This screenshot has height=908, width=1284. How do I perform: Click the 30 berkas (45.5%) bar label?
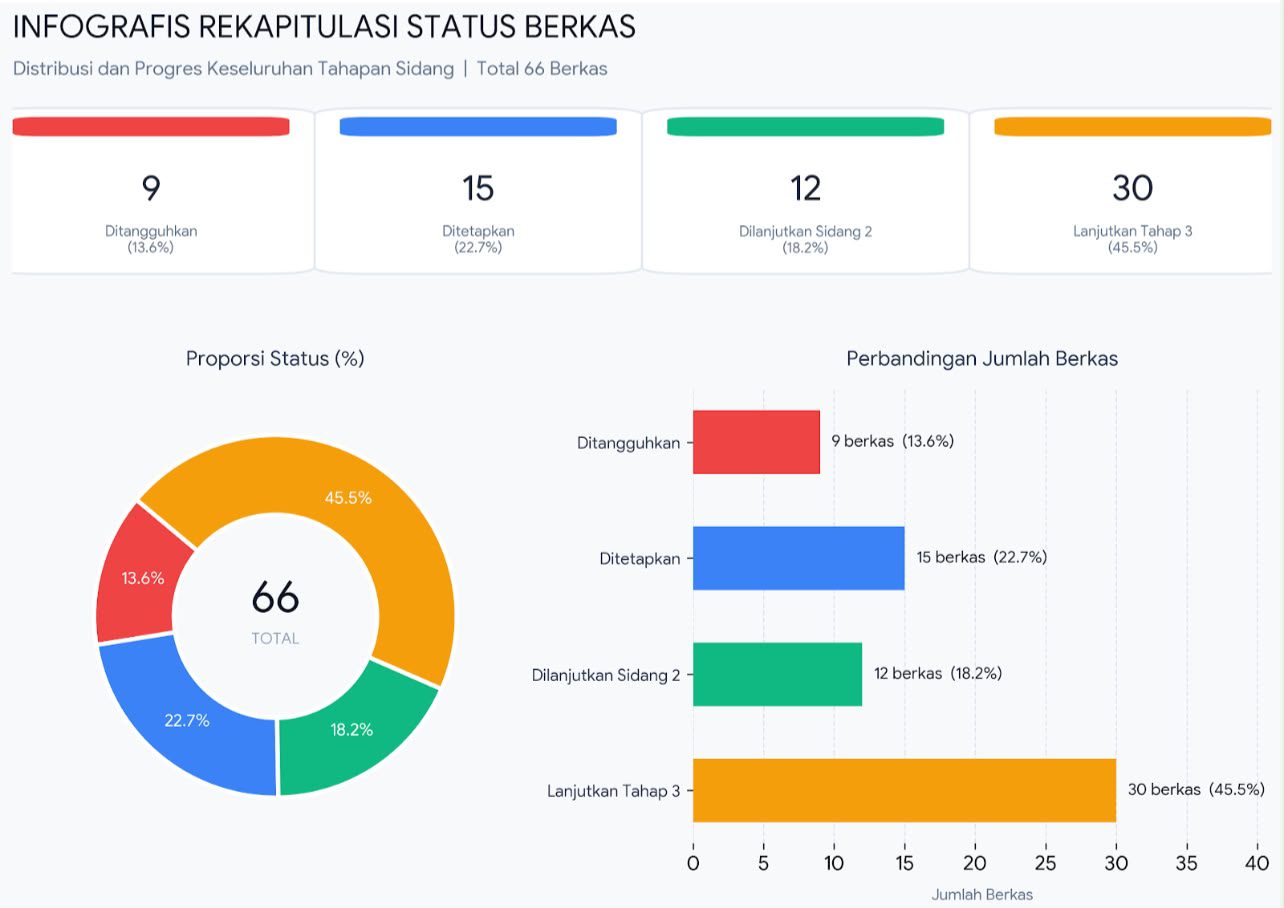[1196, 790]
